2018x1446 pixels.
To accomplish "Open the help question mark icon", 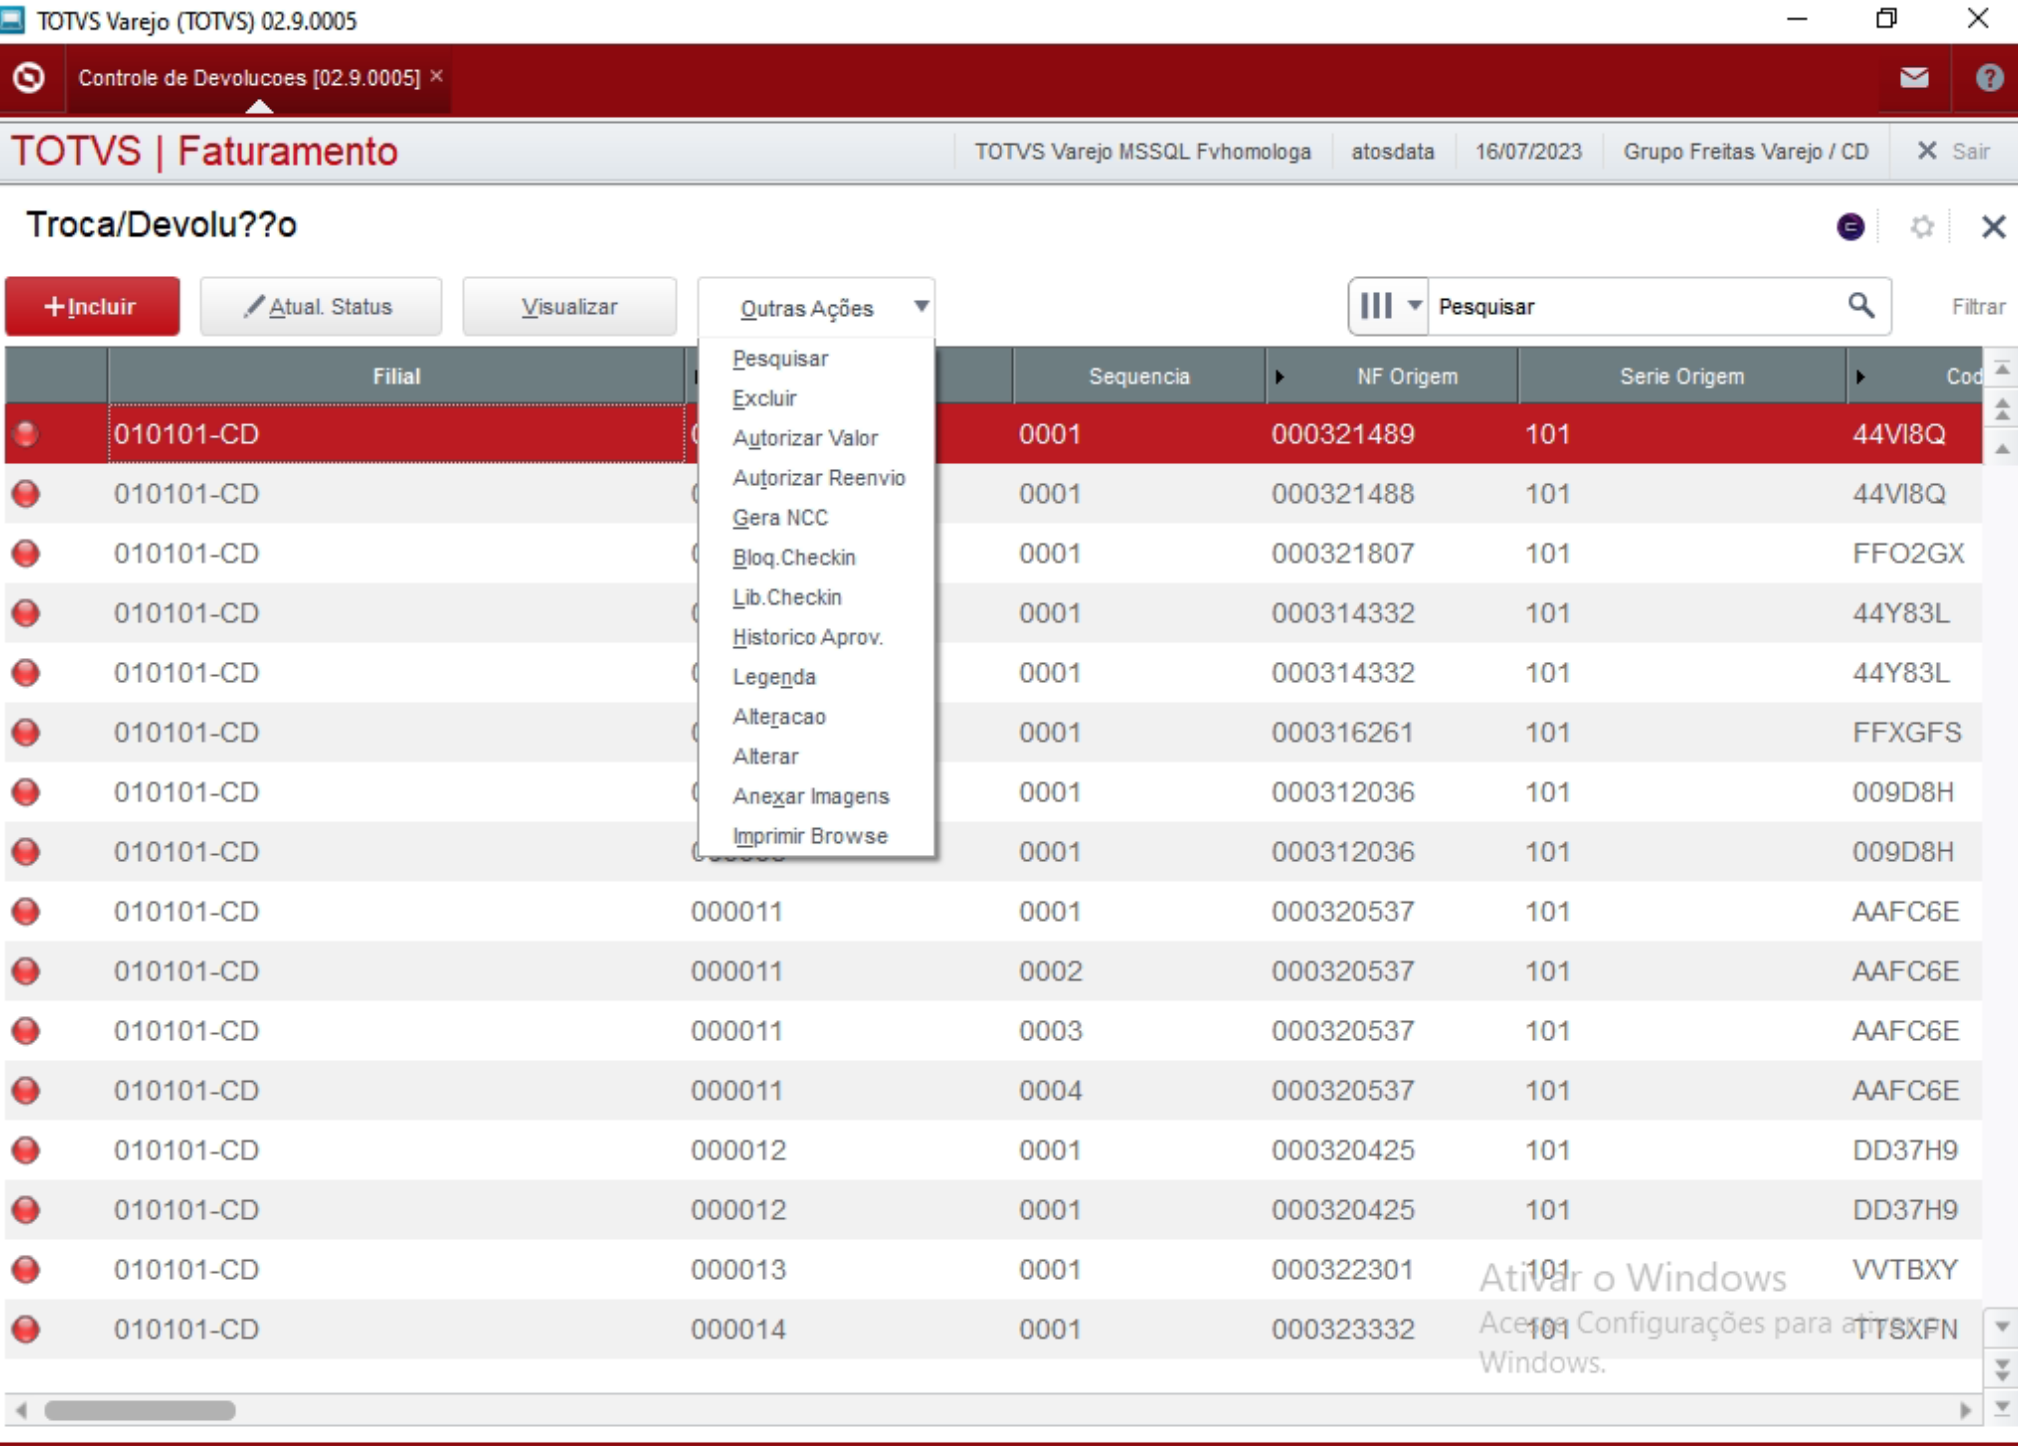I will [x=1989, y=77].
